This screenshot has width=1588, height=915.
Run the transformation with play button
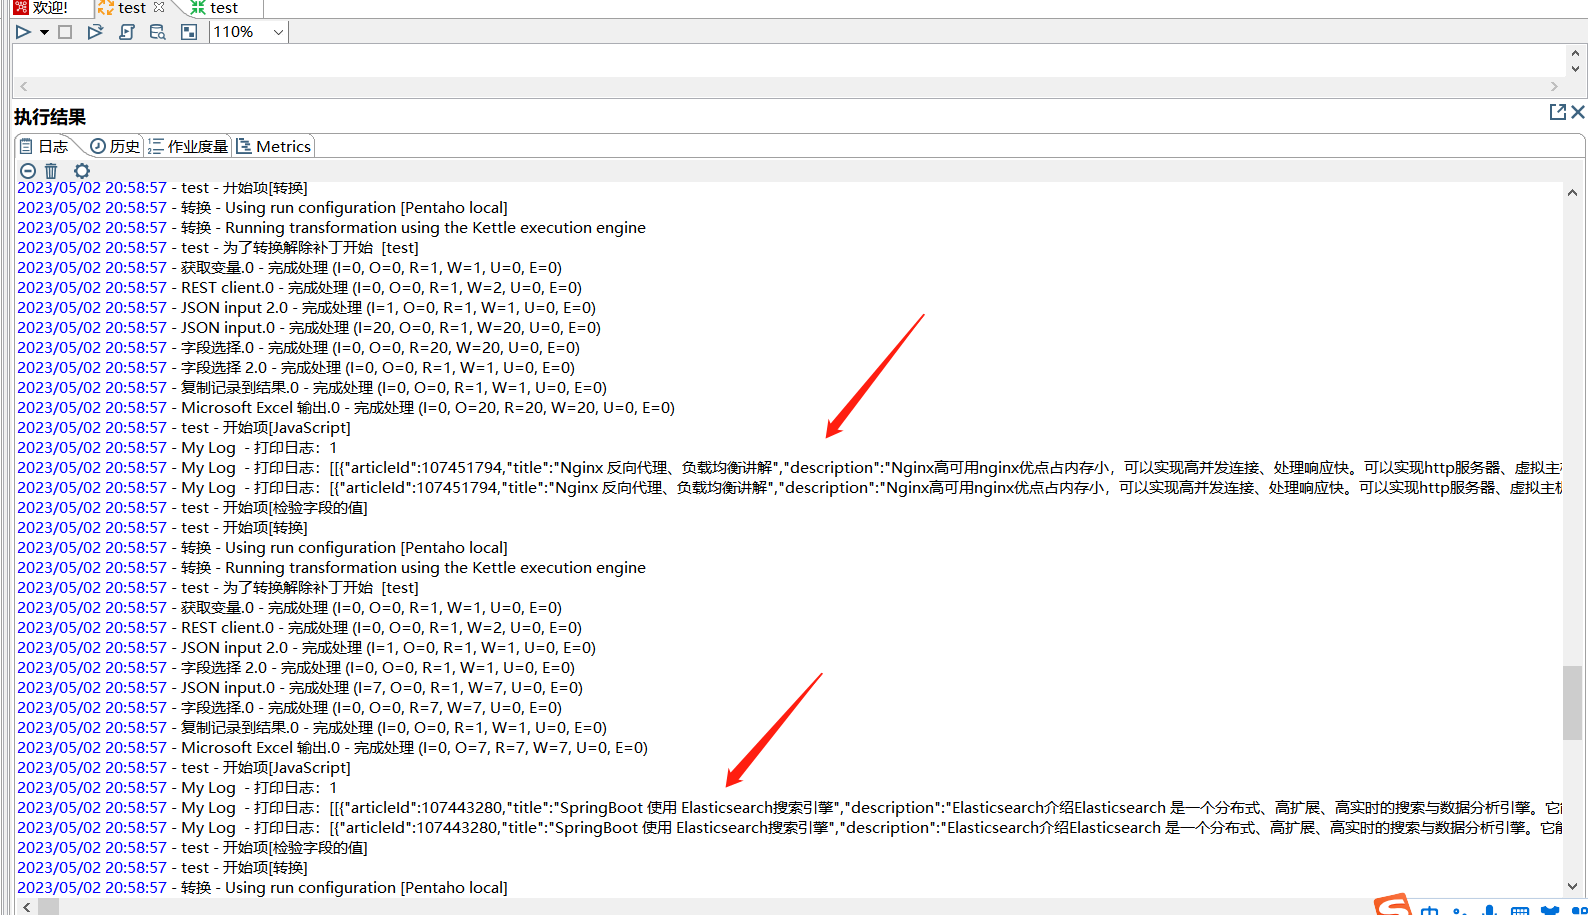(23, 32)
